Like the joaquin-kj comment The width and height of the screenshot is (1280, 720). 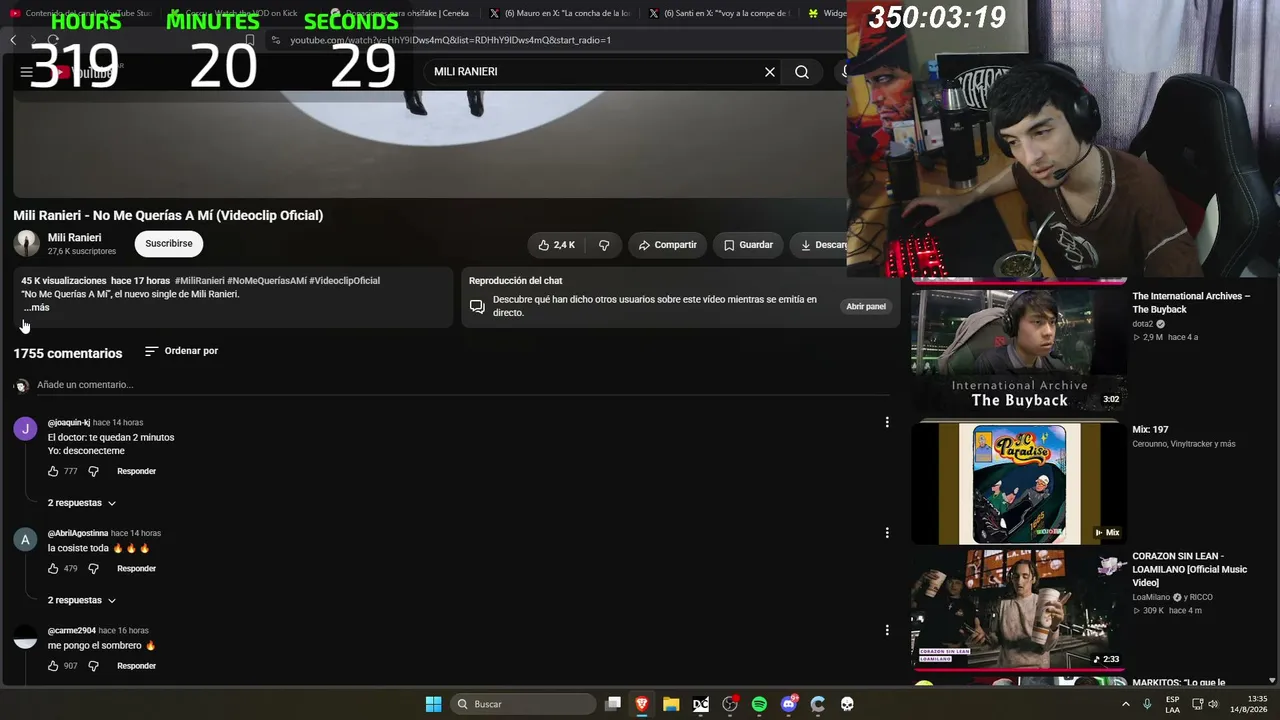53,471
